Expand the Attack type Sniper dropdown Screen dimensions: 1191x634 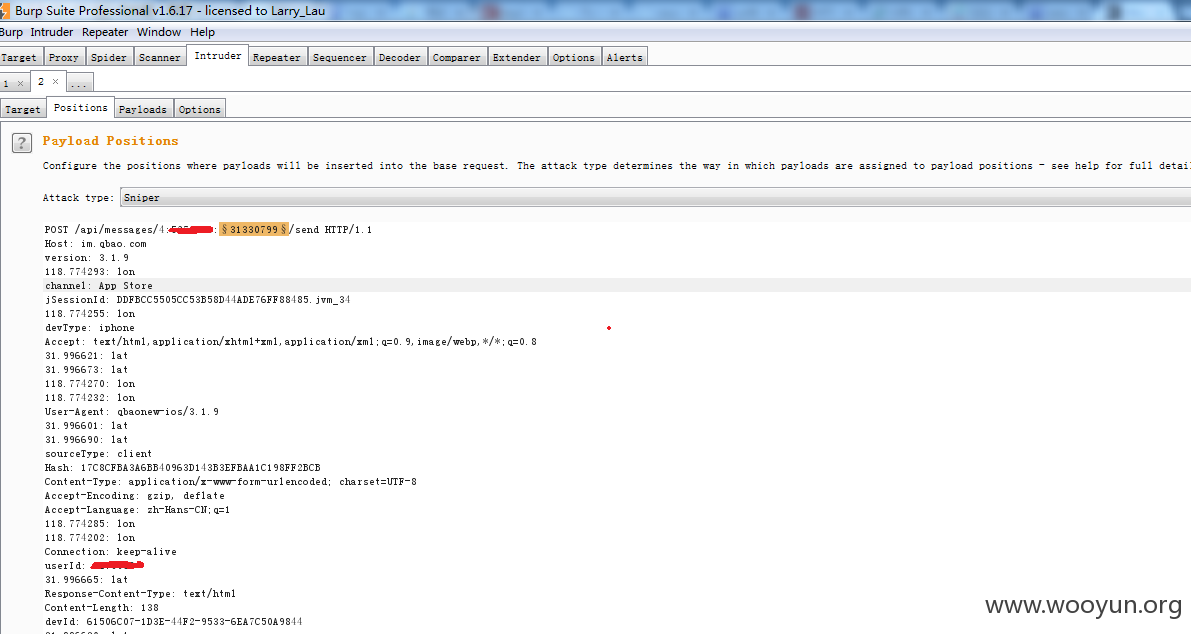tap(655, 197)
